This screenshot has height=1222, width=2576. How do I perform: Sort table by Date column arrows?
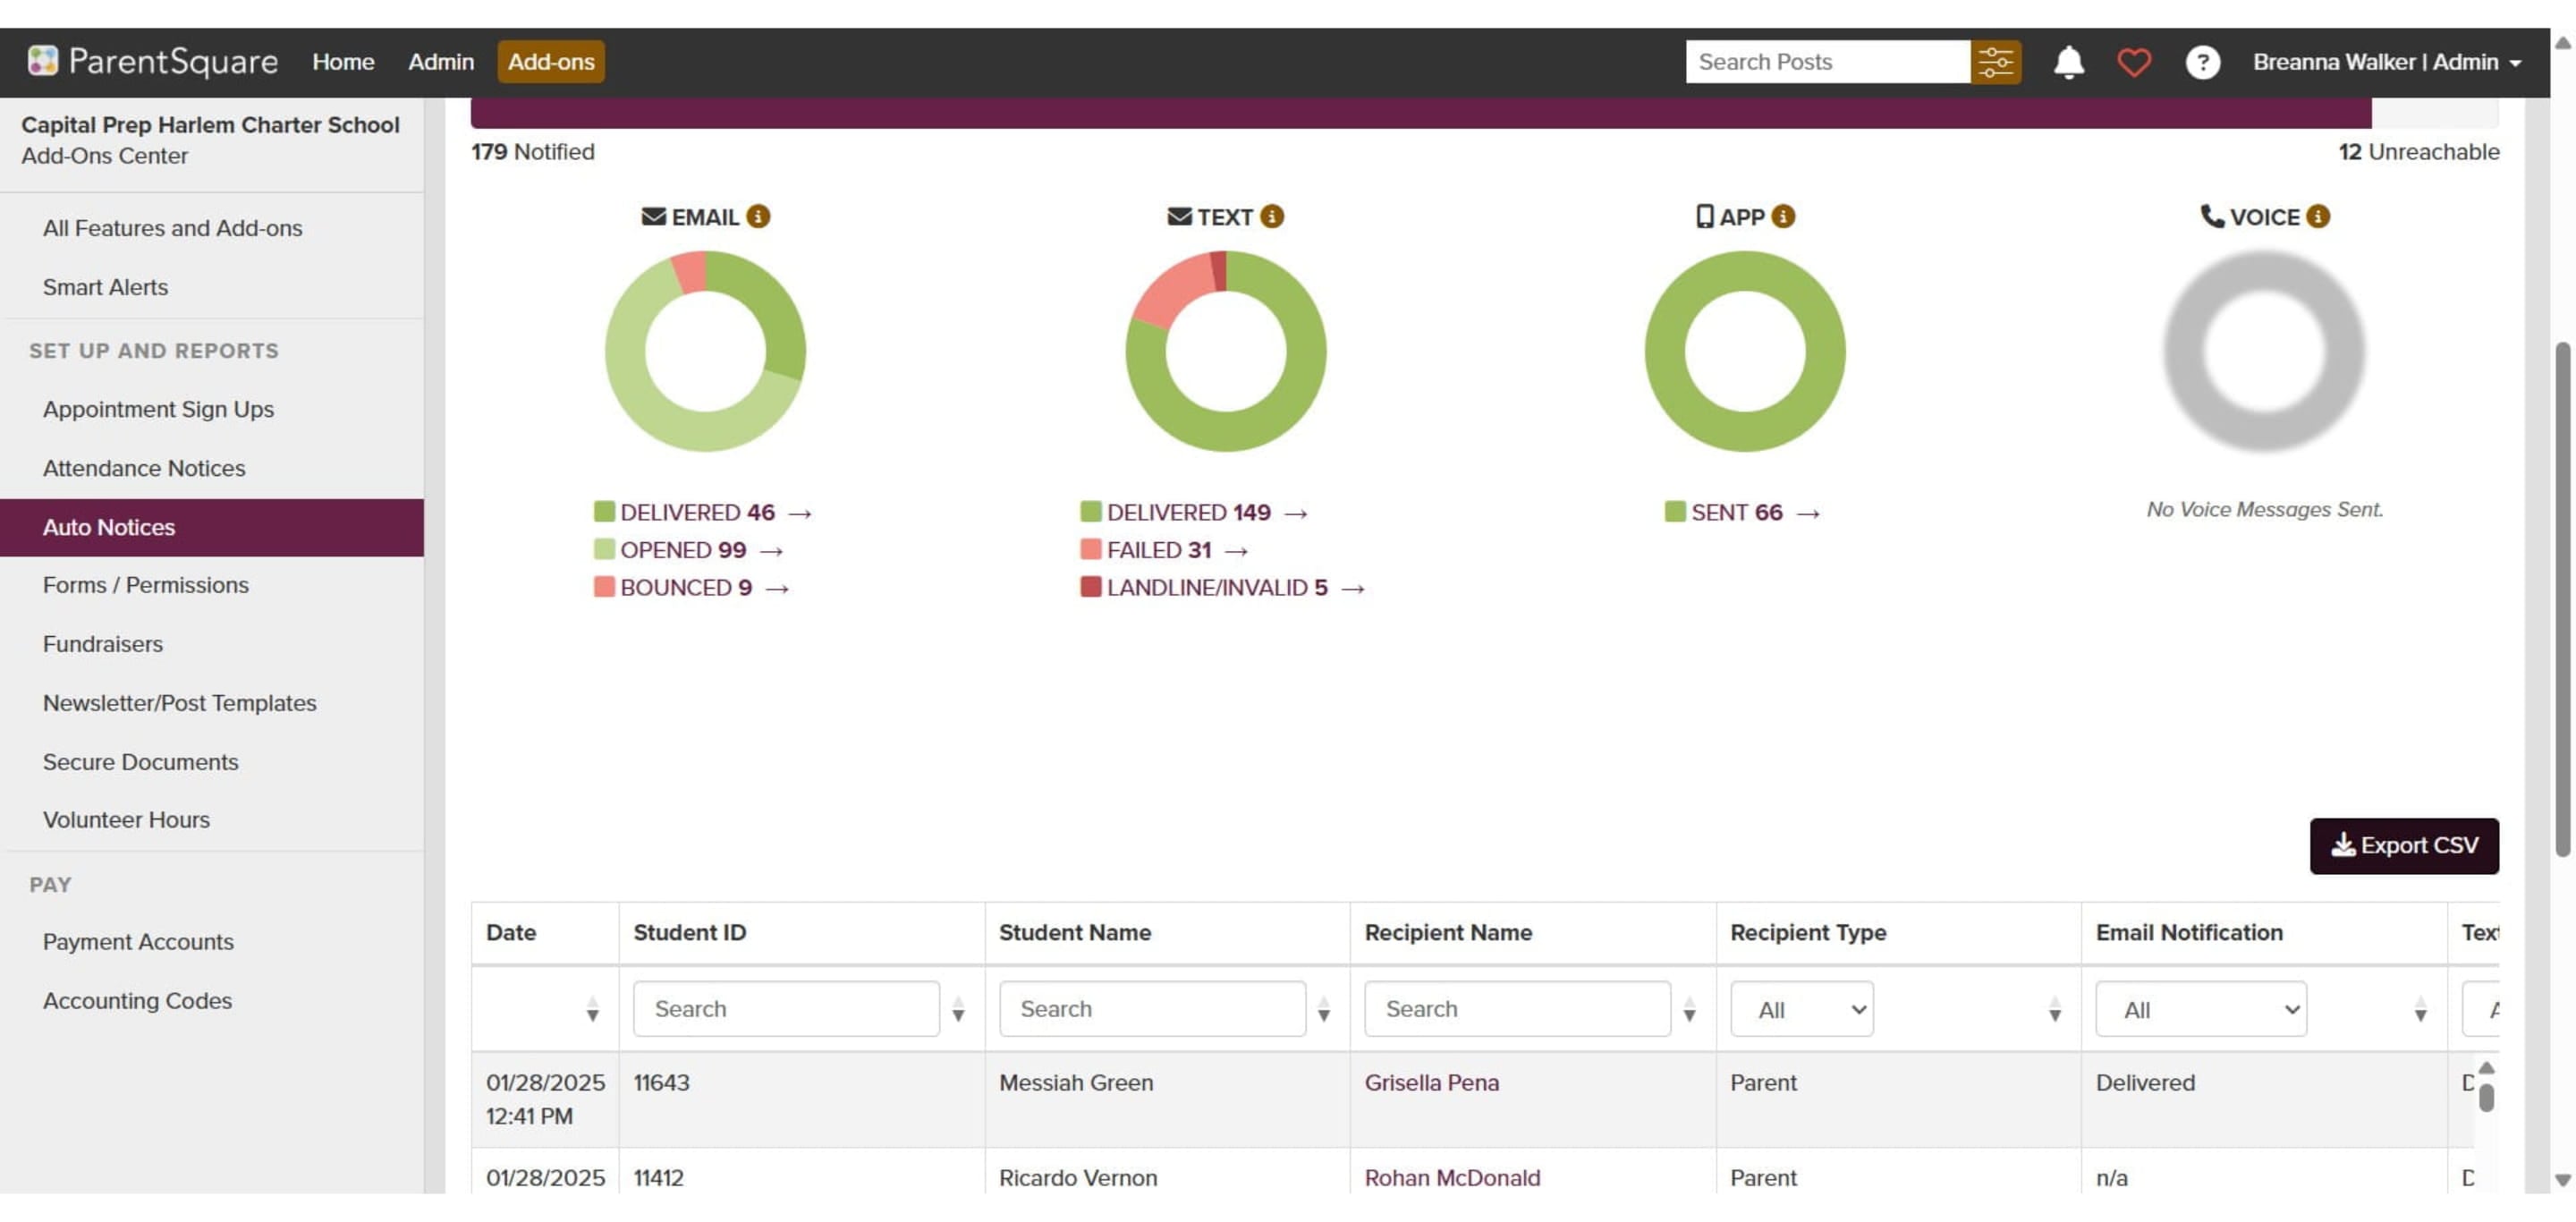[592, 1009]
